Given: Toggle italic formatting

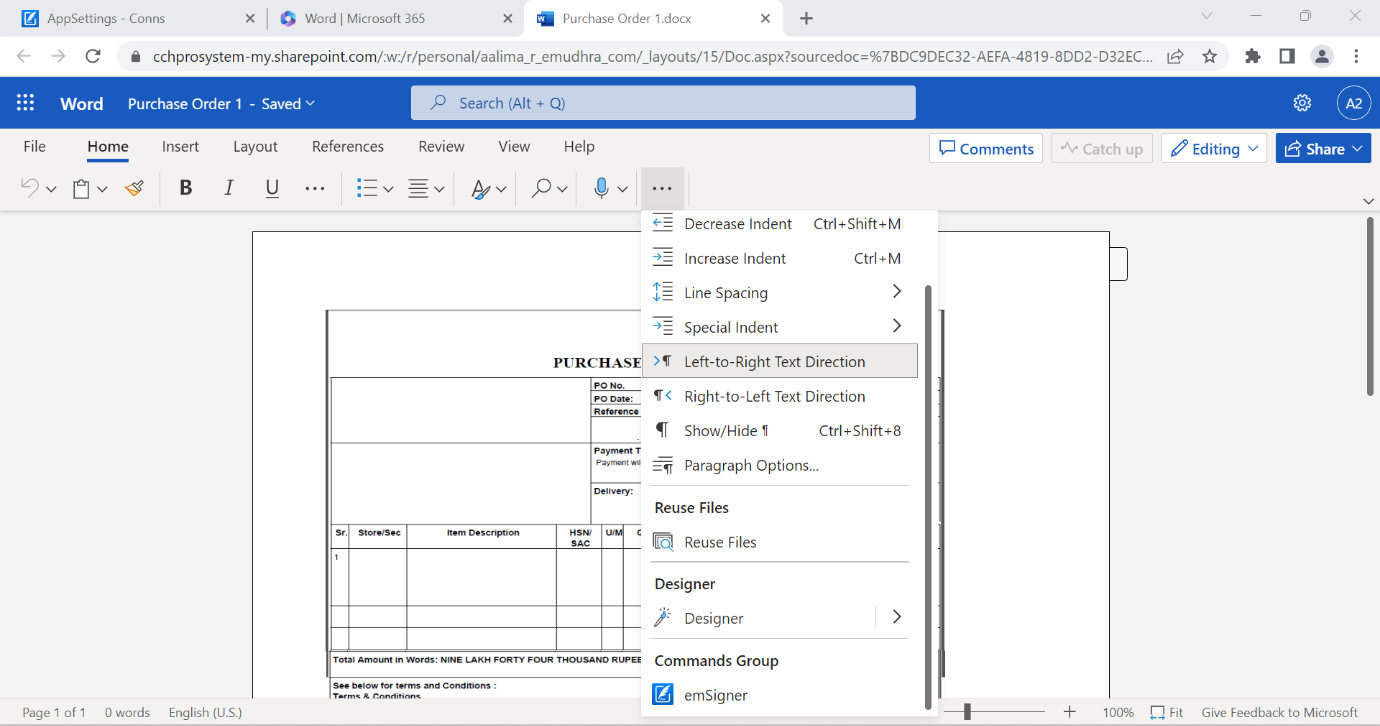Looking at the screenshot, I should click(229, 188).
